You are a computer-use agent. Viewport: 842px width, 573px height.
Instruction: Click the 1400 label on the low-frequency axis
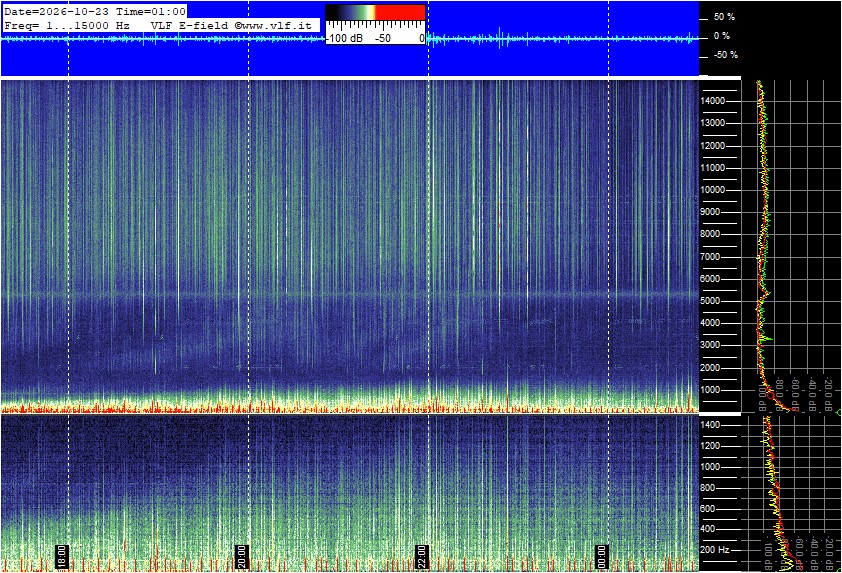click(x=710, y=425)
